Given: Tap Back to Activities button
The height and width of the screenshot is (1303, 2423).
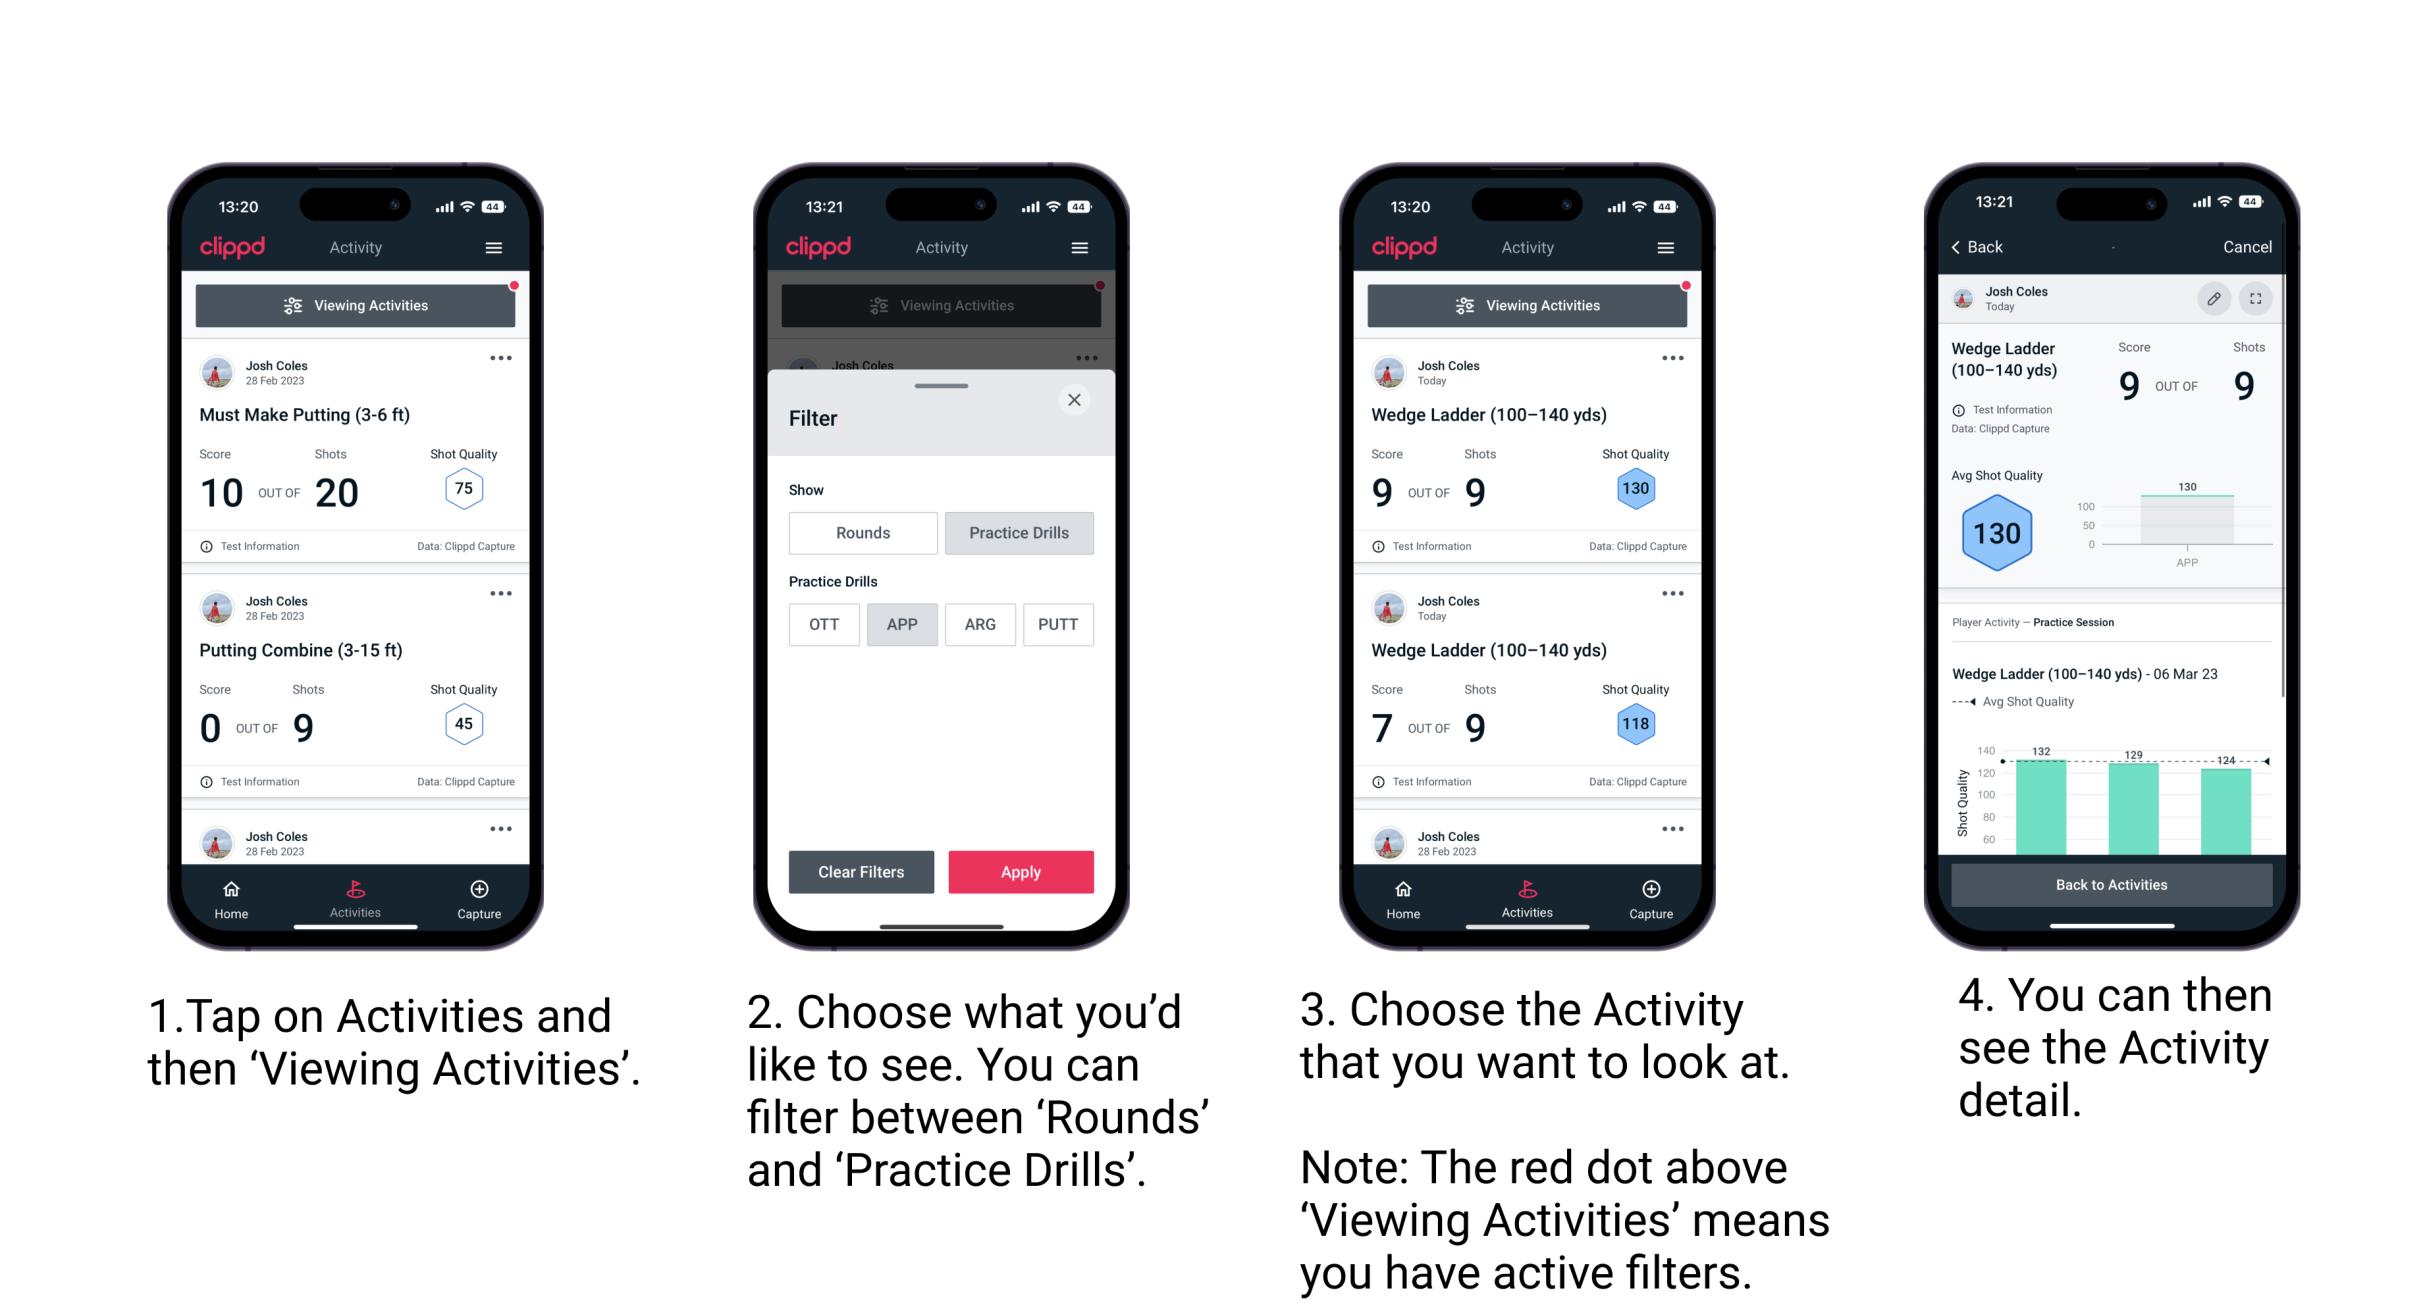Looking at the screenshot, I should 2112,884.
